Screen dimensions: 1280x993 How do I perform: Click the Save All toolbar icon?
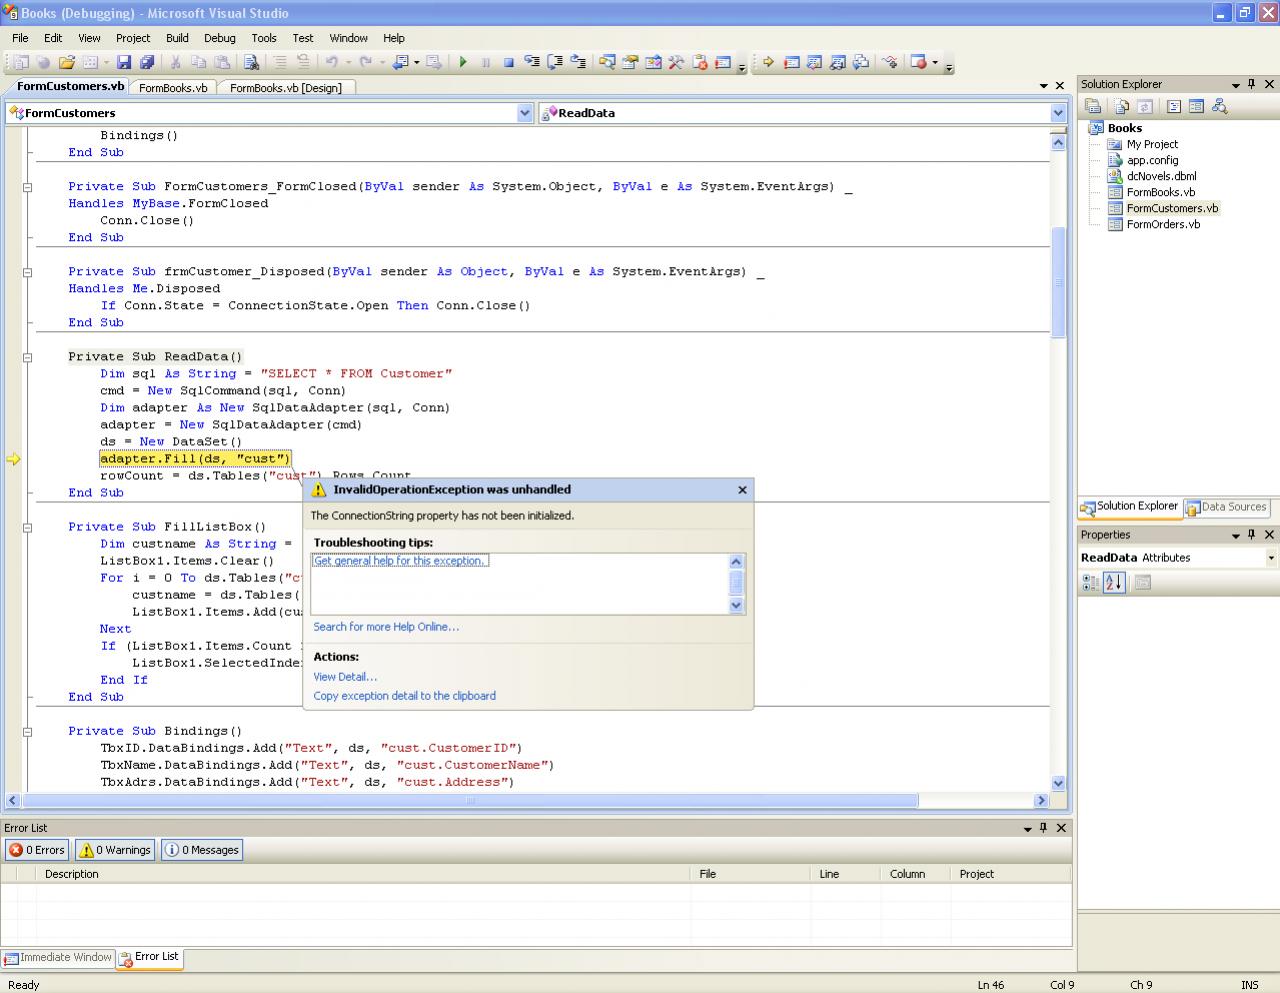[147, 62]
